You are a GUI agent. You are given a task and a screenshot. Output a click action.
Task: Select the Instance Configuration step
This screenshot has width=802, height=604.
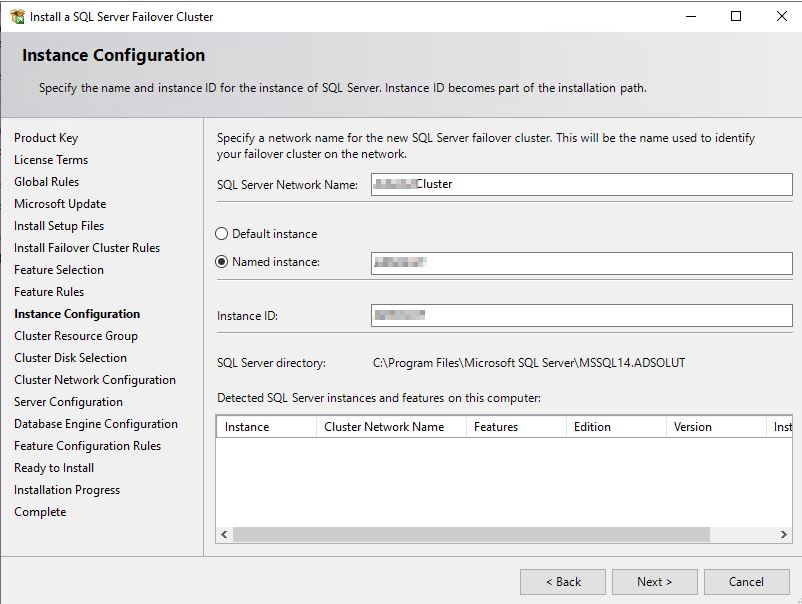click(77, 314)
